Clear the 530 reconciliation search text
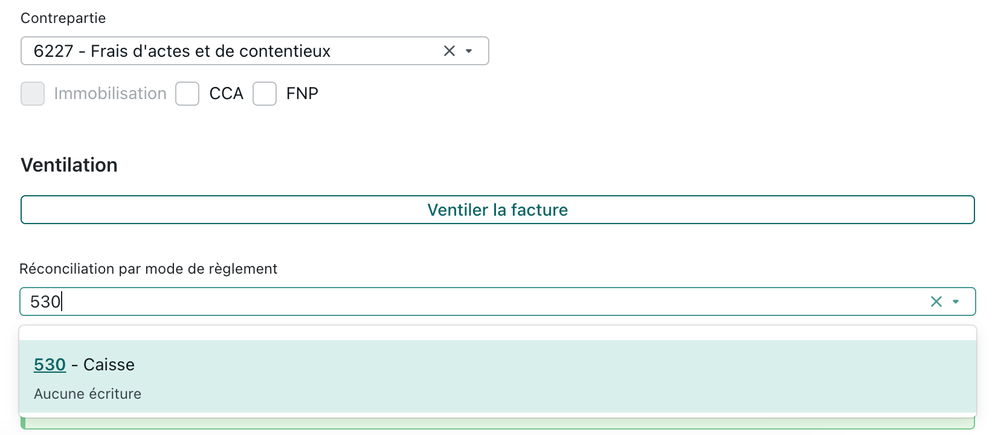Screen dimensions: 998x435 (936, 302)
